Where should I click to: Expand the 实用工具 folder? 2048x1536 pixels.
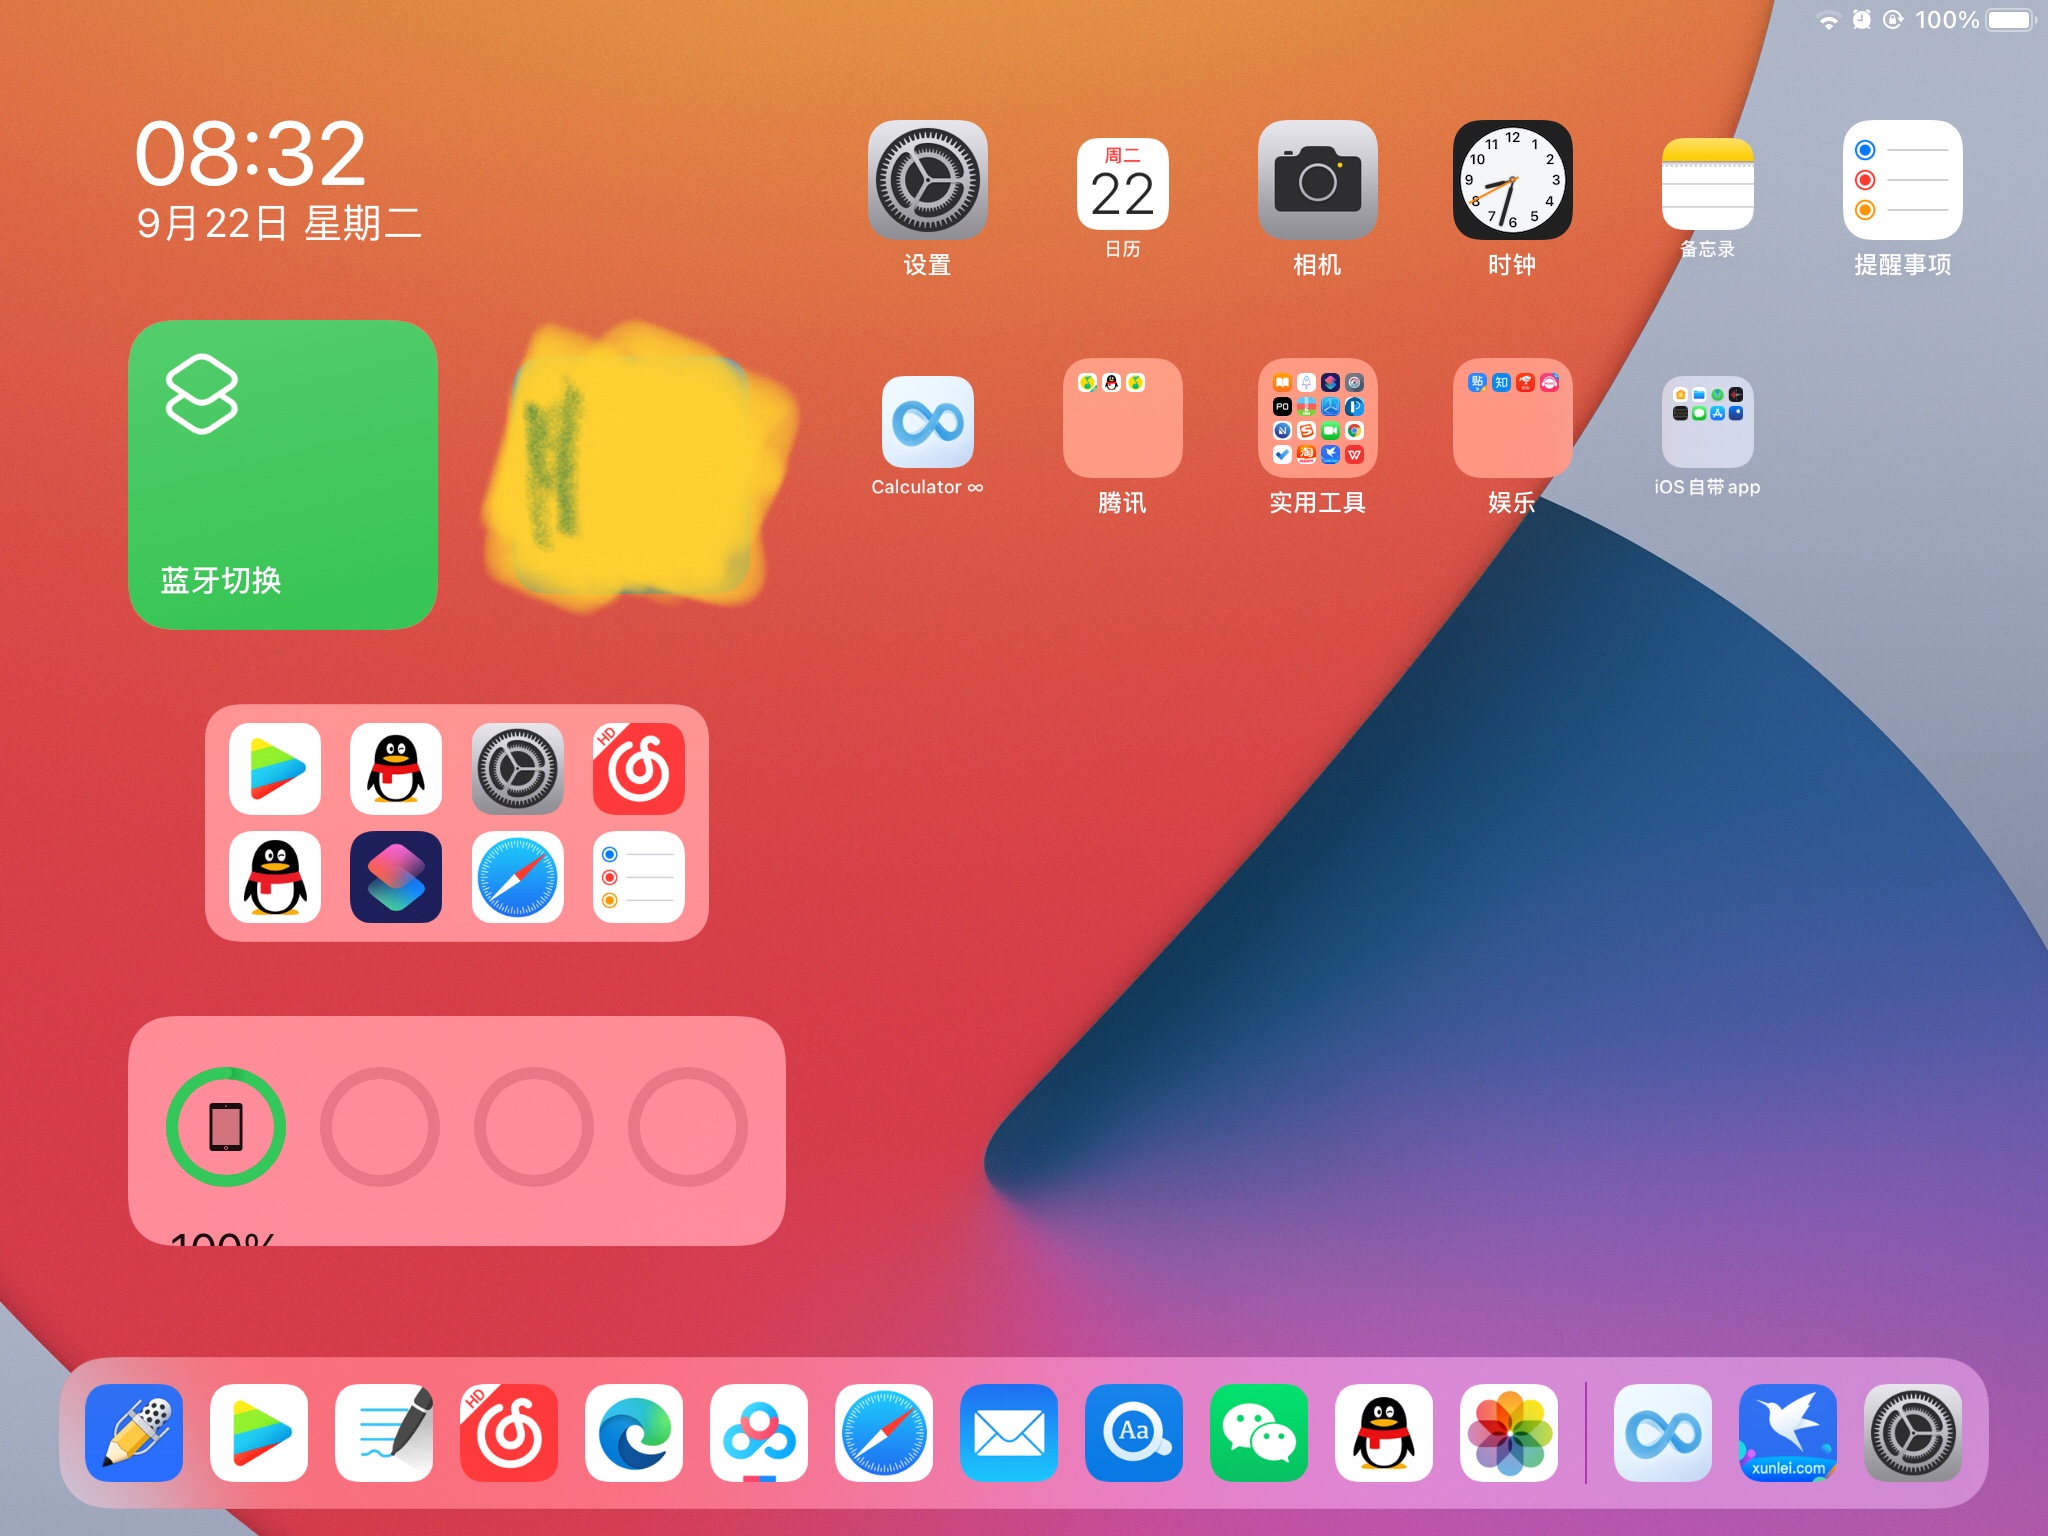coord(1317,418)
